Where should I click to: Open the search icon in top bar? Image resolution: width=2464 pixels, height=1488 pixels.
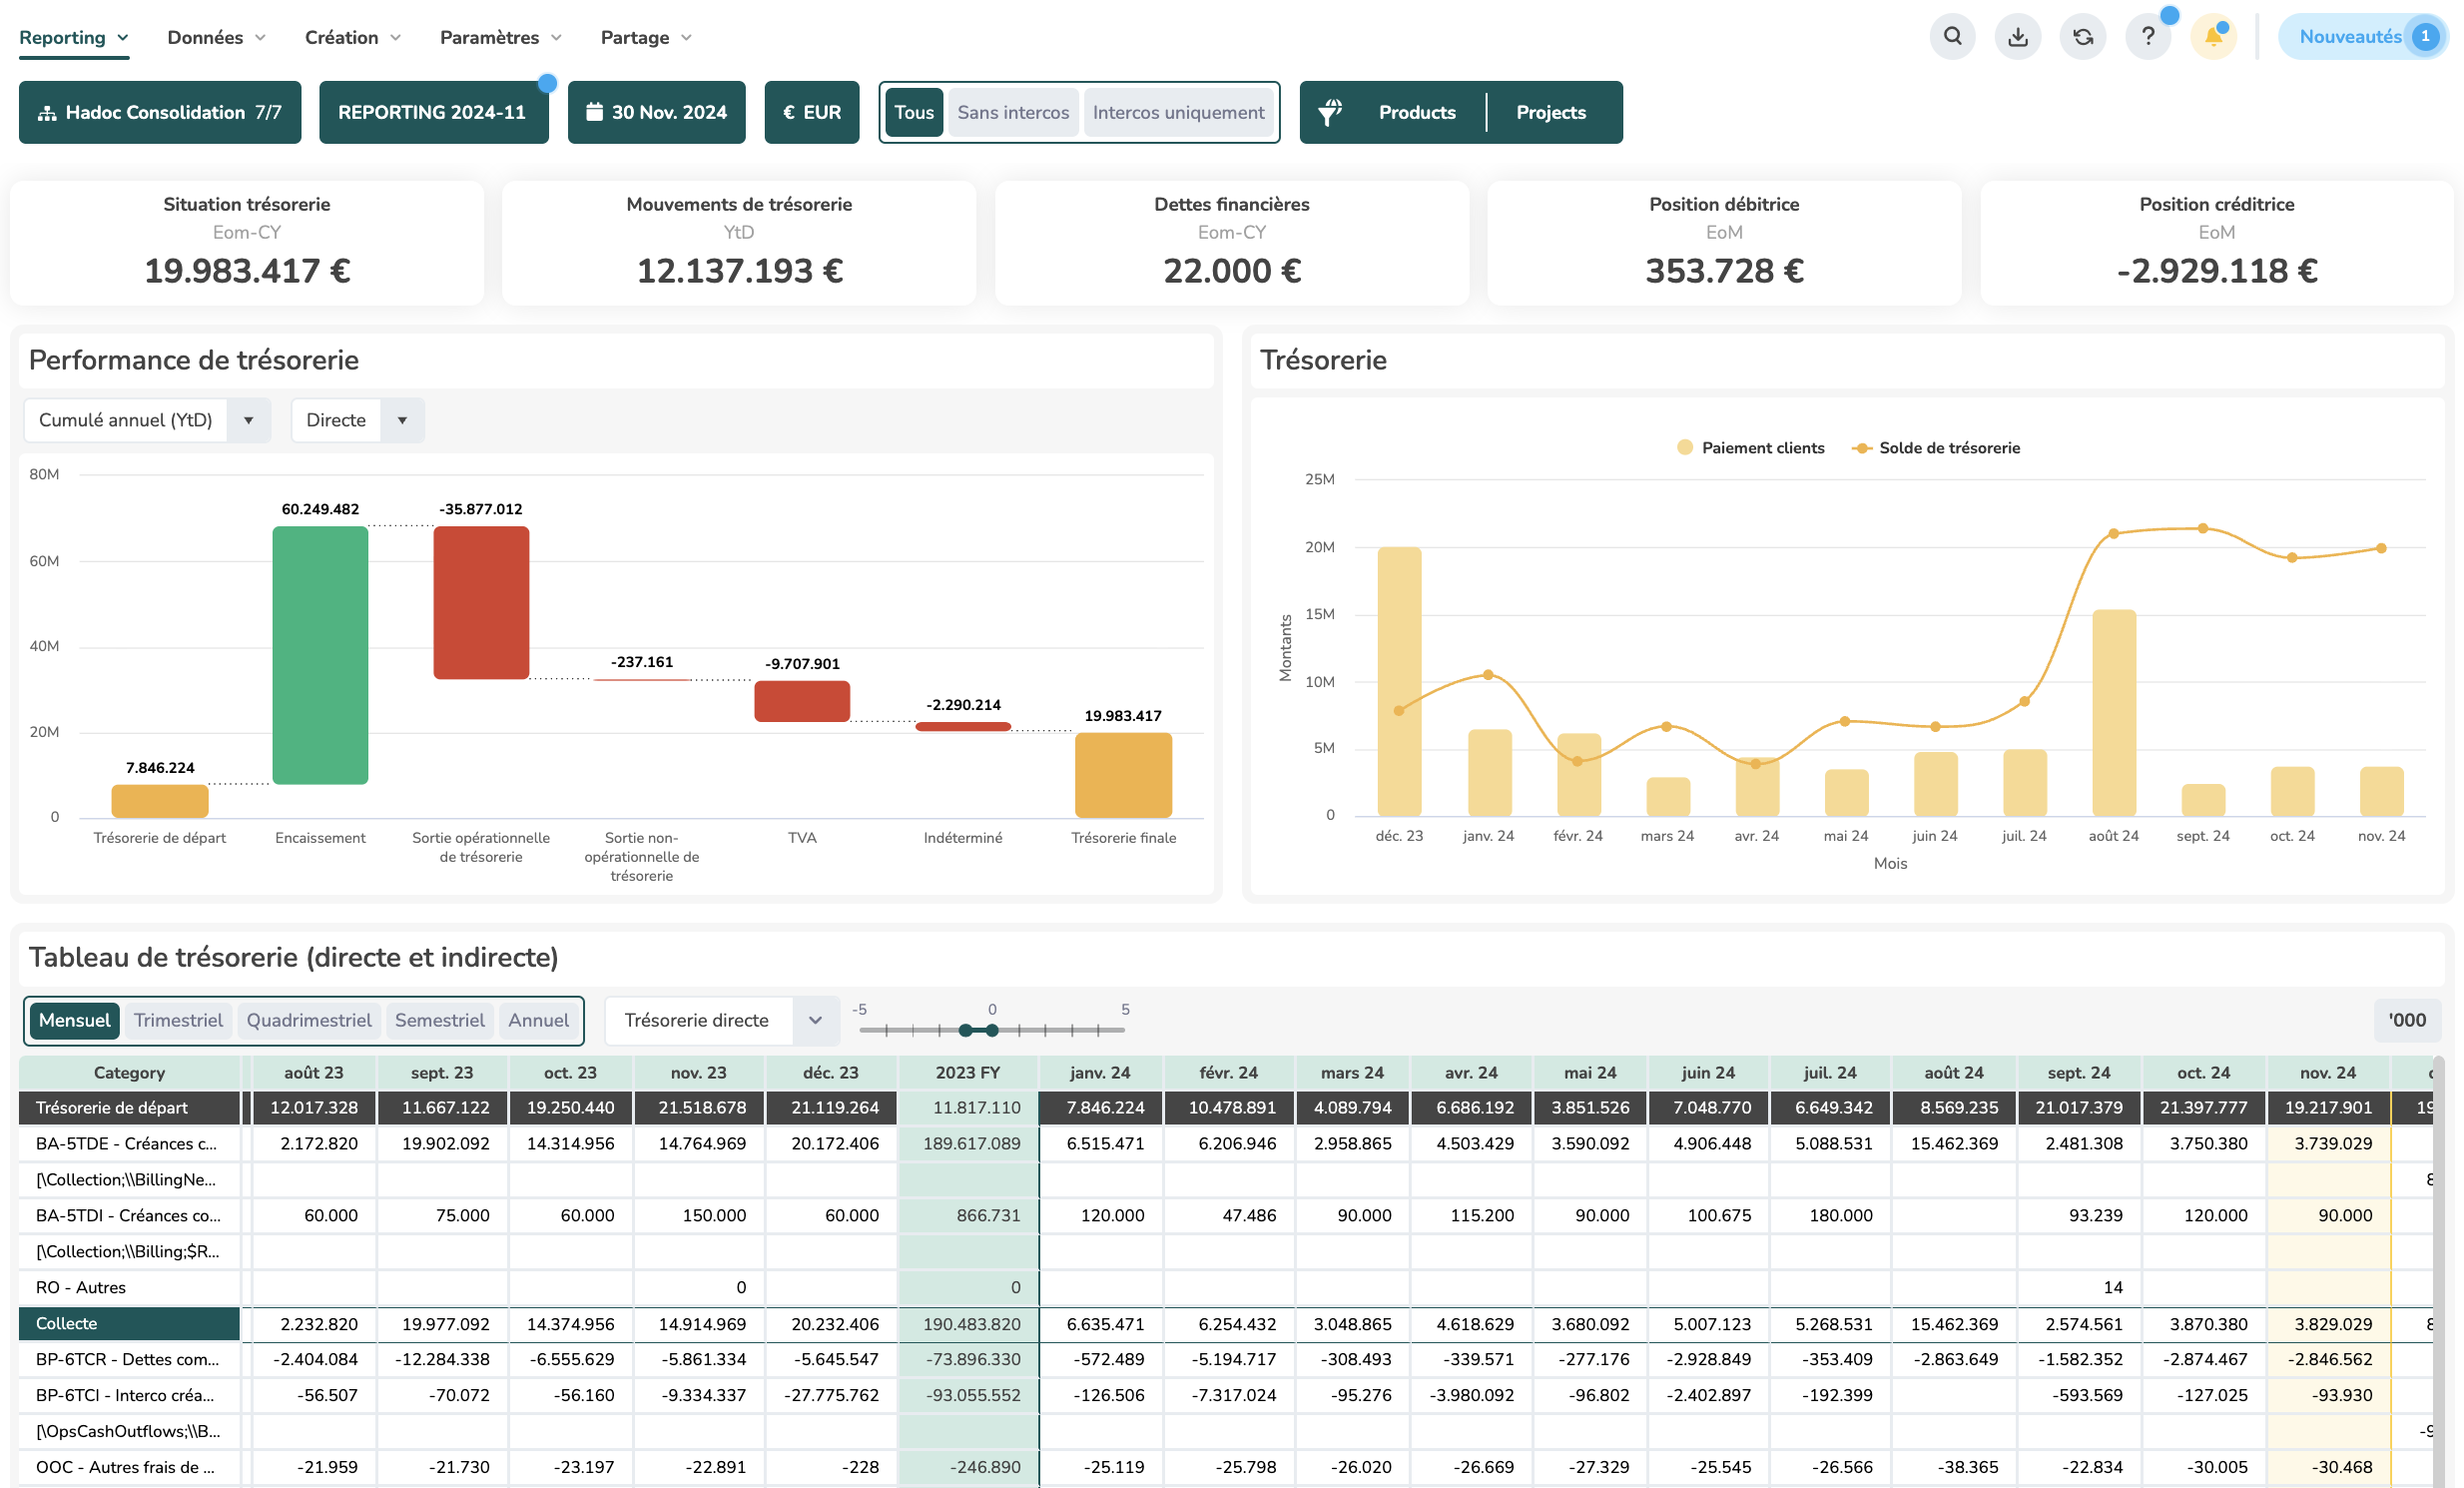pos(1952,37)
